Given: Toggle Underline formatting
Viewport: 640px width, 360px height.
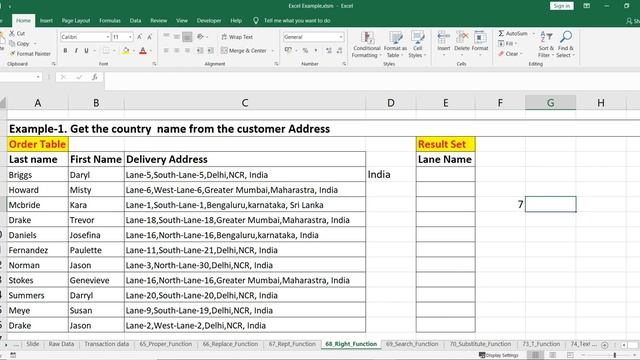Looking at the screenshot, I should (86, 51).
